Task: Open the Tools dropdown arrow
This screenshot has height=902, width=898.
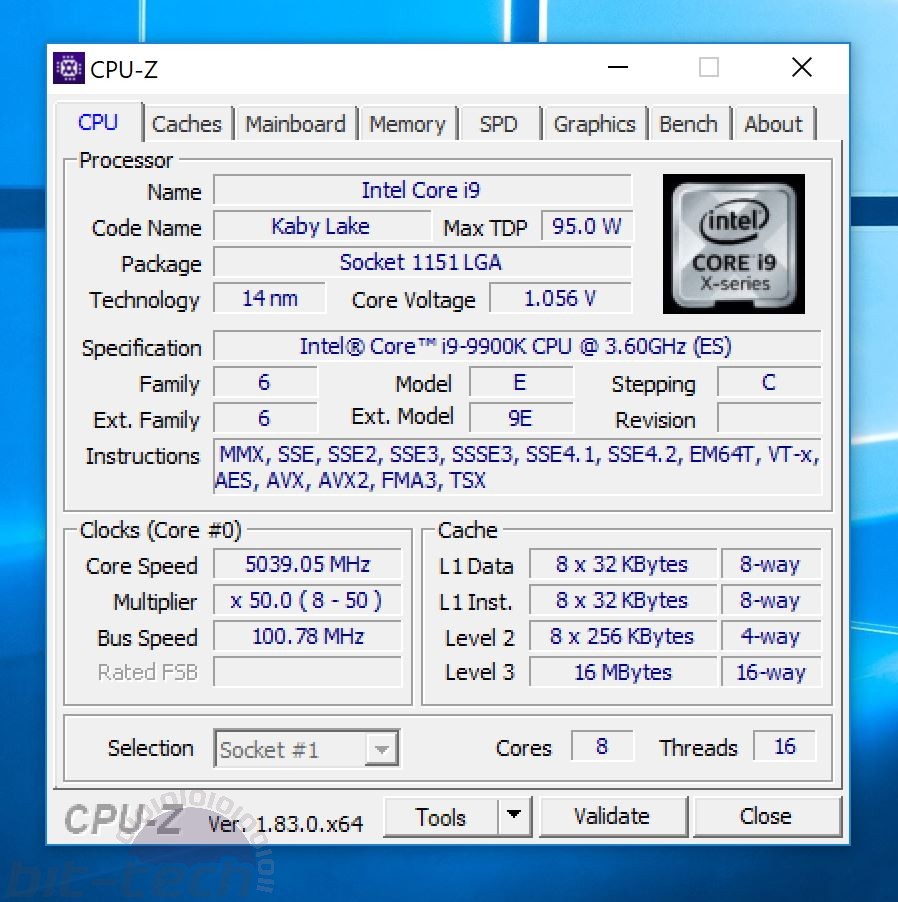Action: (x=517, y=817)
